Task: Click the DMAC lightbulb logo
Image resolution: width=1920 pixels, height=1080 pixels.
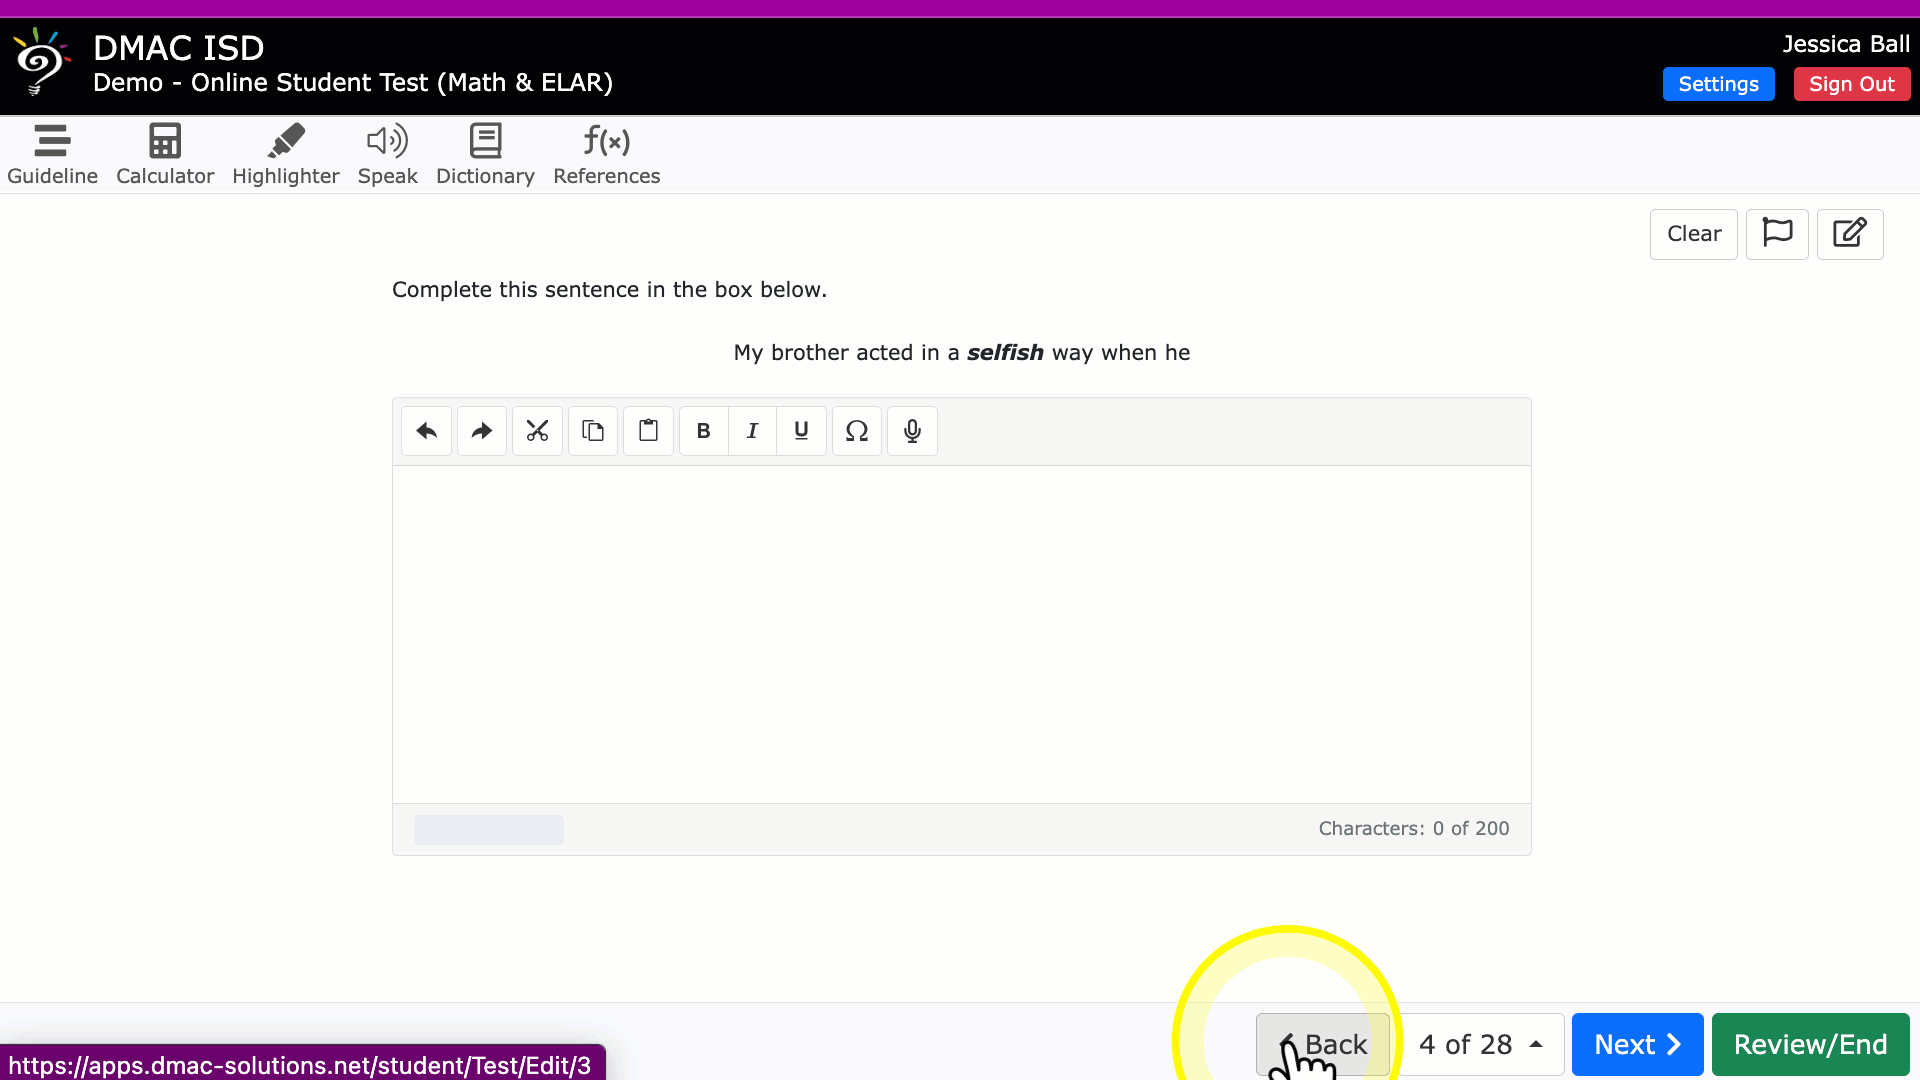Action: pyautogui.click(x=40, y=62)
